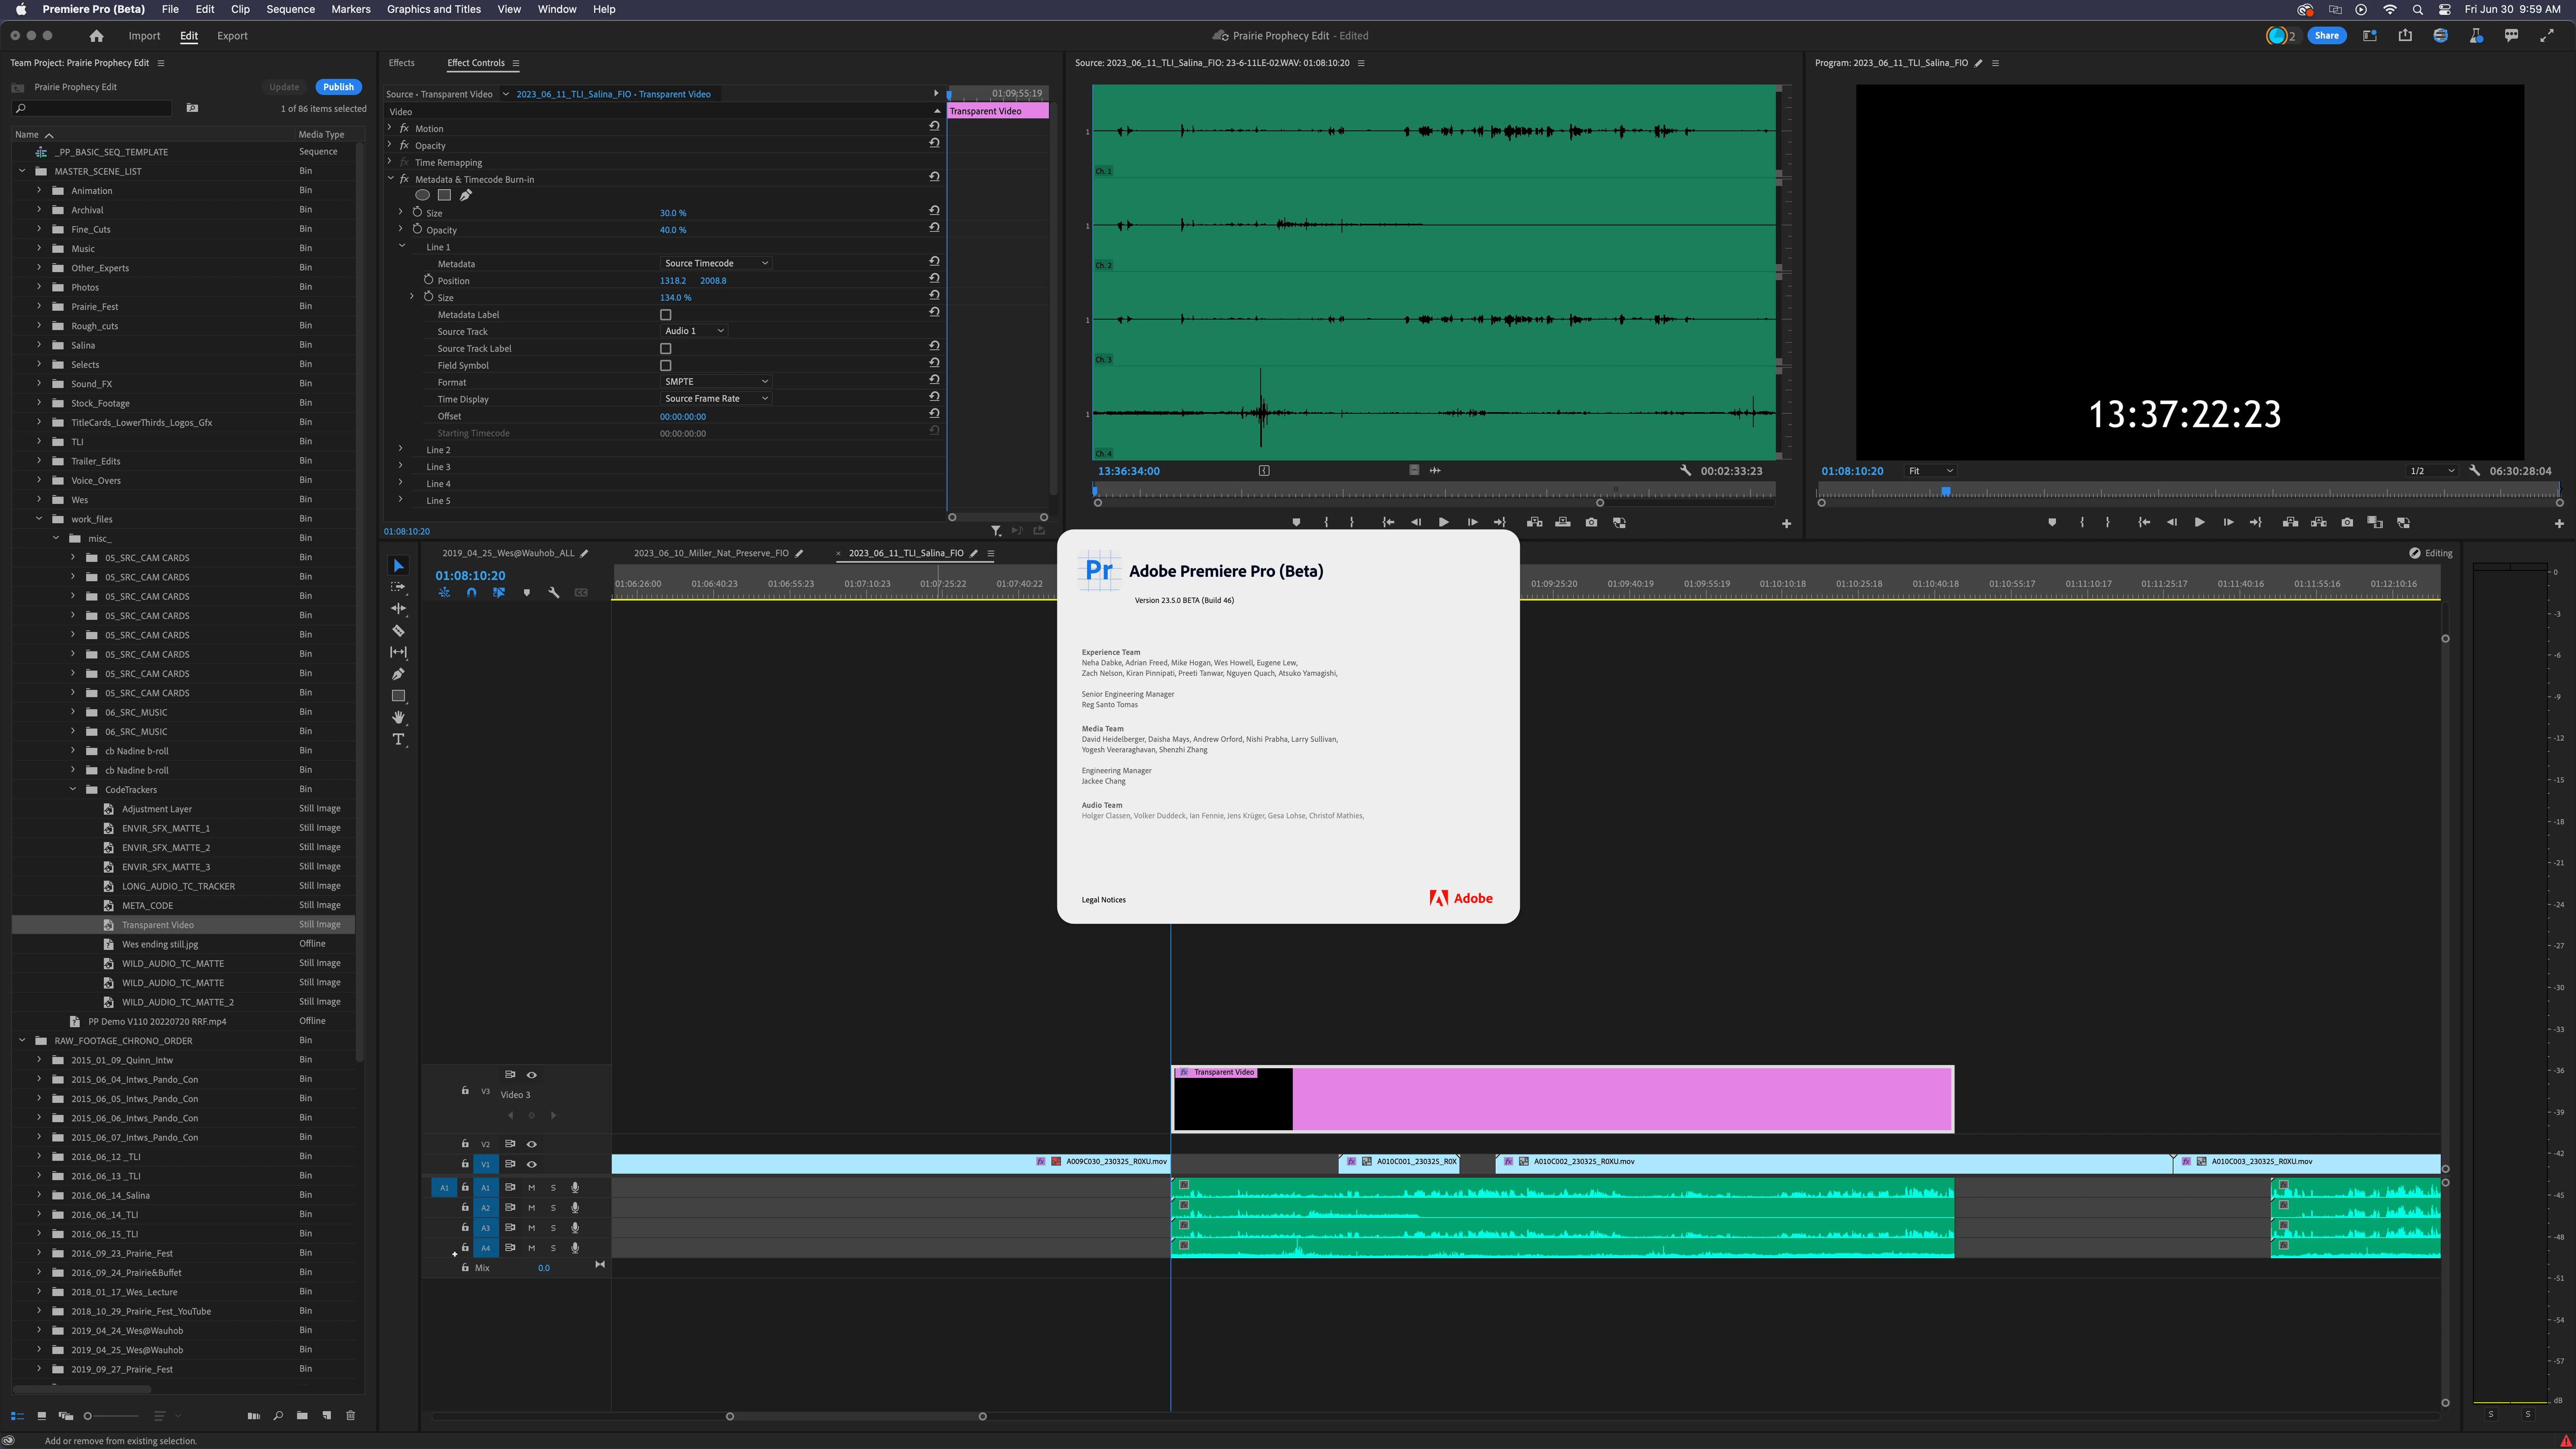2576x1449 pixels.
Task: Enable the Field Symbol checkbox
Action: tap(666, 366)
